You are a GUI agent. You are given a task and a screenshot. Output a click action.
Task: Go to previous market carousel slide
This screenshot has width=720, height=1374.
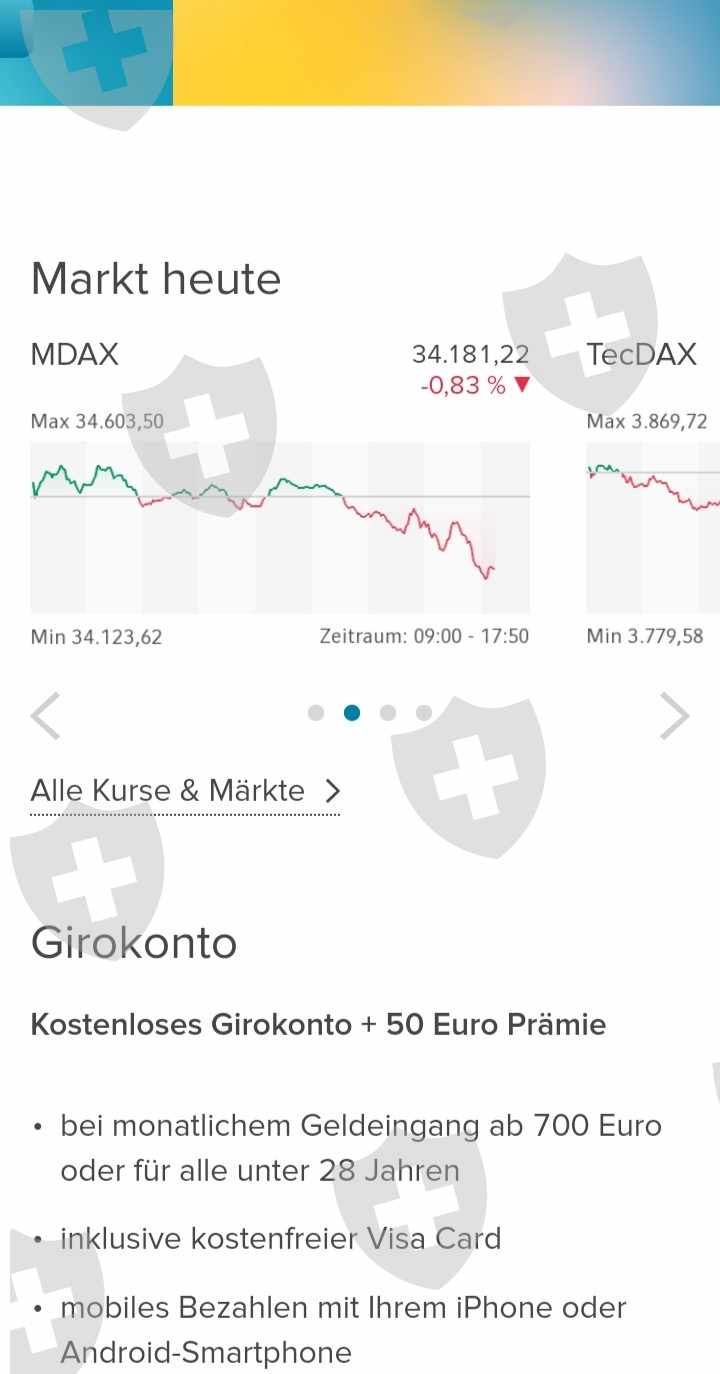point(46,715)
